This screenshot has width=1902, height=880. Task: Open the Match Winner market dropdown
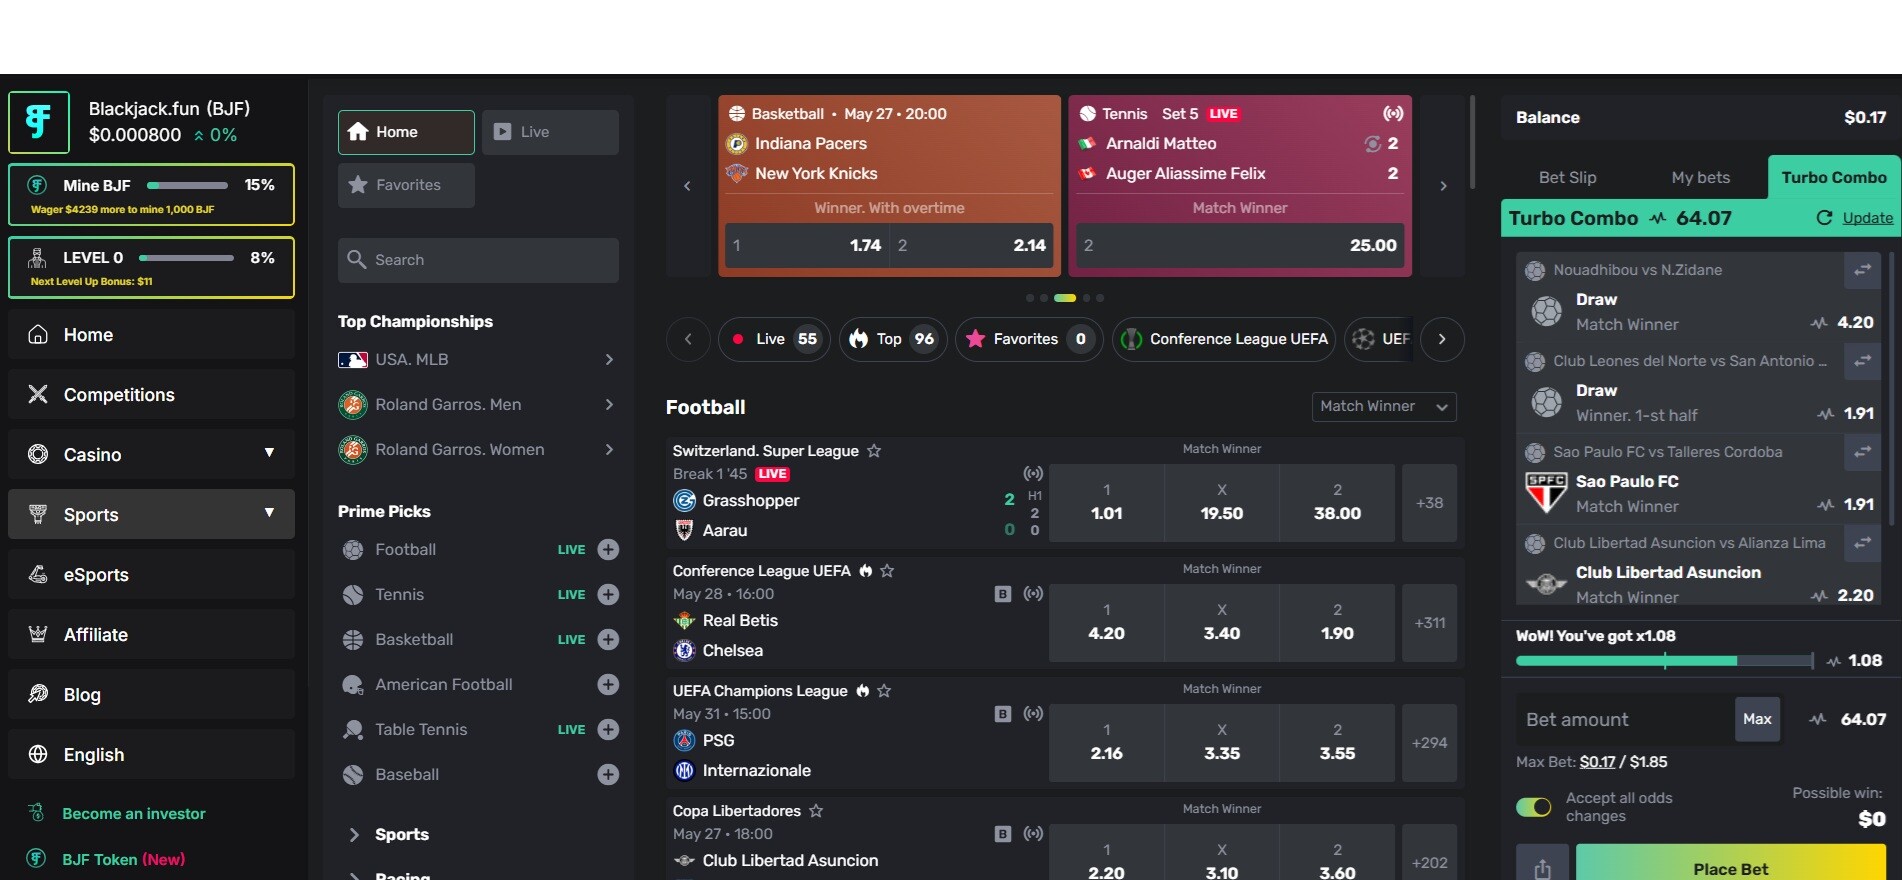(1384, 406)
